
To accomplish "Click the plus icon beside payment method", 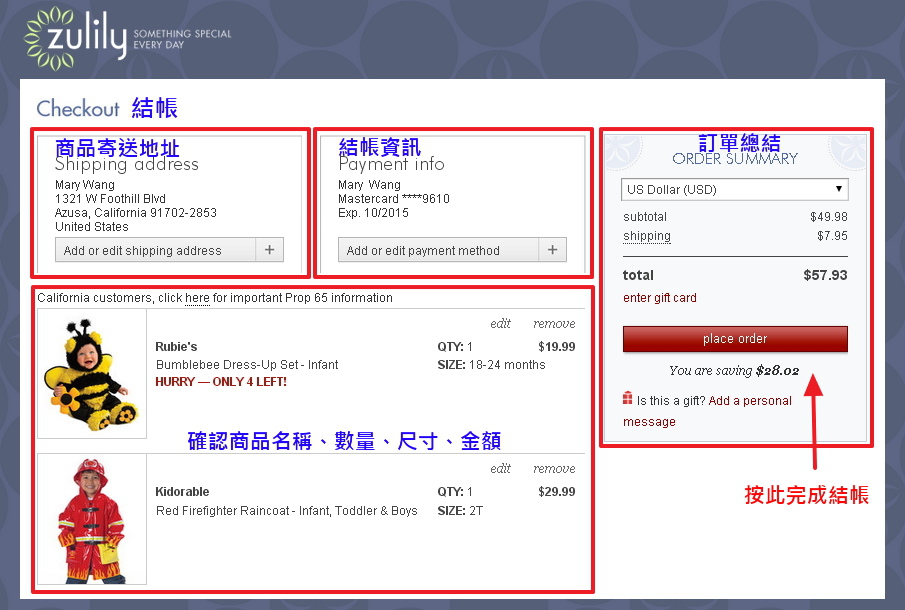I will click(x=552, y=250).
